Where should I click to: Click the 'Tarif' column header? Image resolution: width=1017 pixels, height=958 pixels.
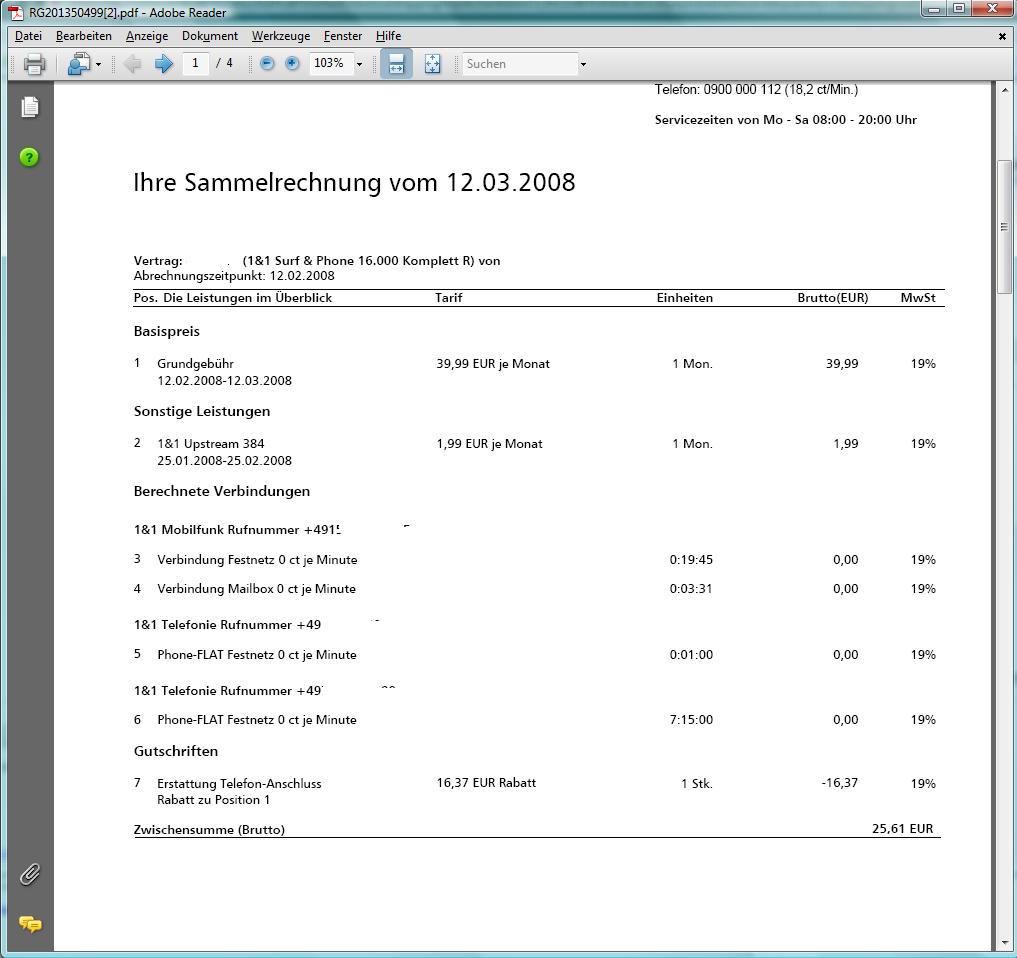pos(449,298)
